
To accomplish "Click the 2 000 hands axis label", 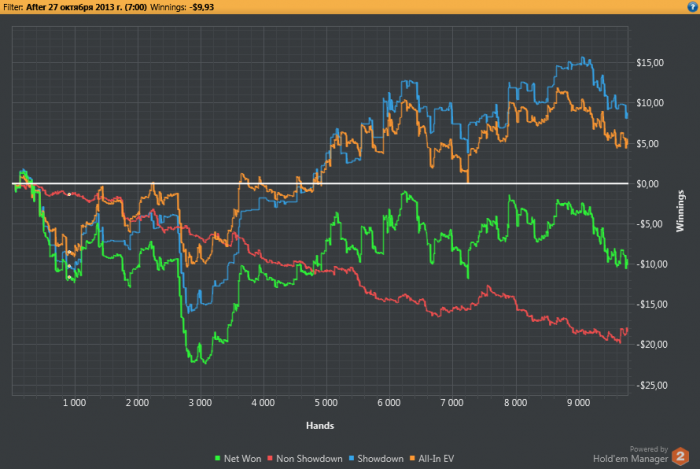I will coord(137,403).
